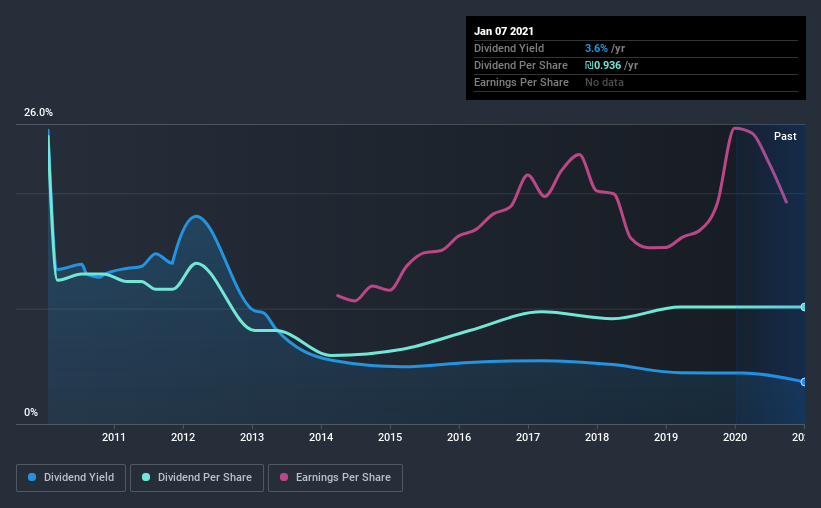Select the 2011 x-axis label
This screenshot has width=821, height=508.
click(x=114, y=437)
